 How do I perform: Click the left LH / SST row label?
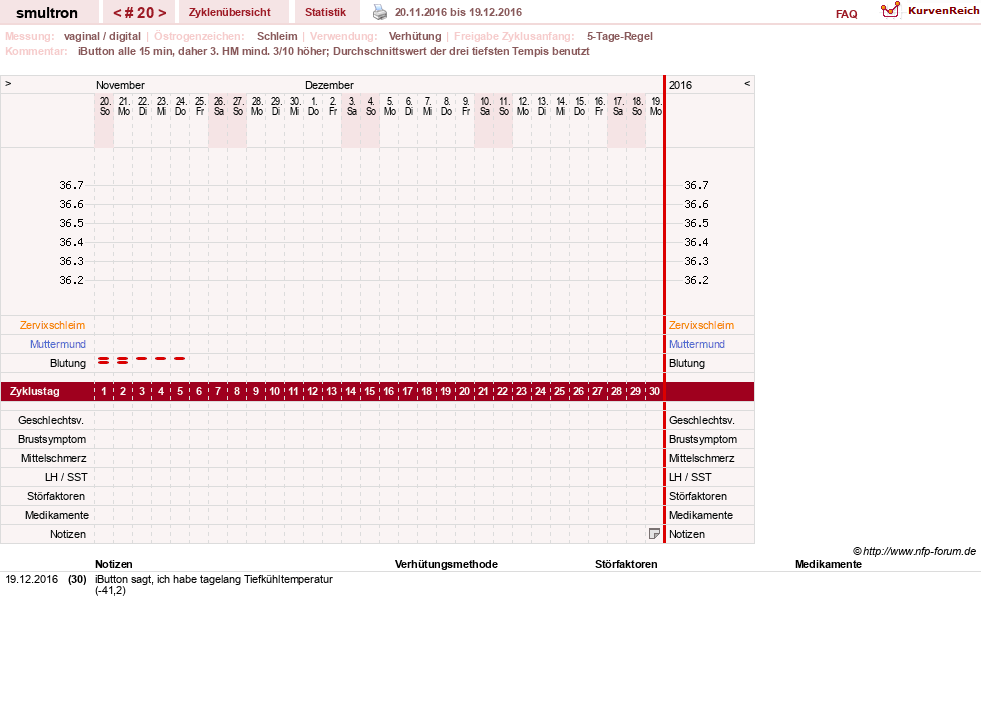click(x=66, y=477)
